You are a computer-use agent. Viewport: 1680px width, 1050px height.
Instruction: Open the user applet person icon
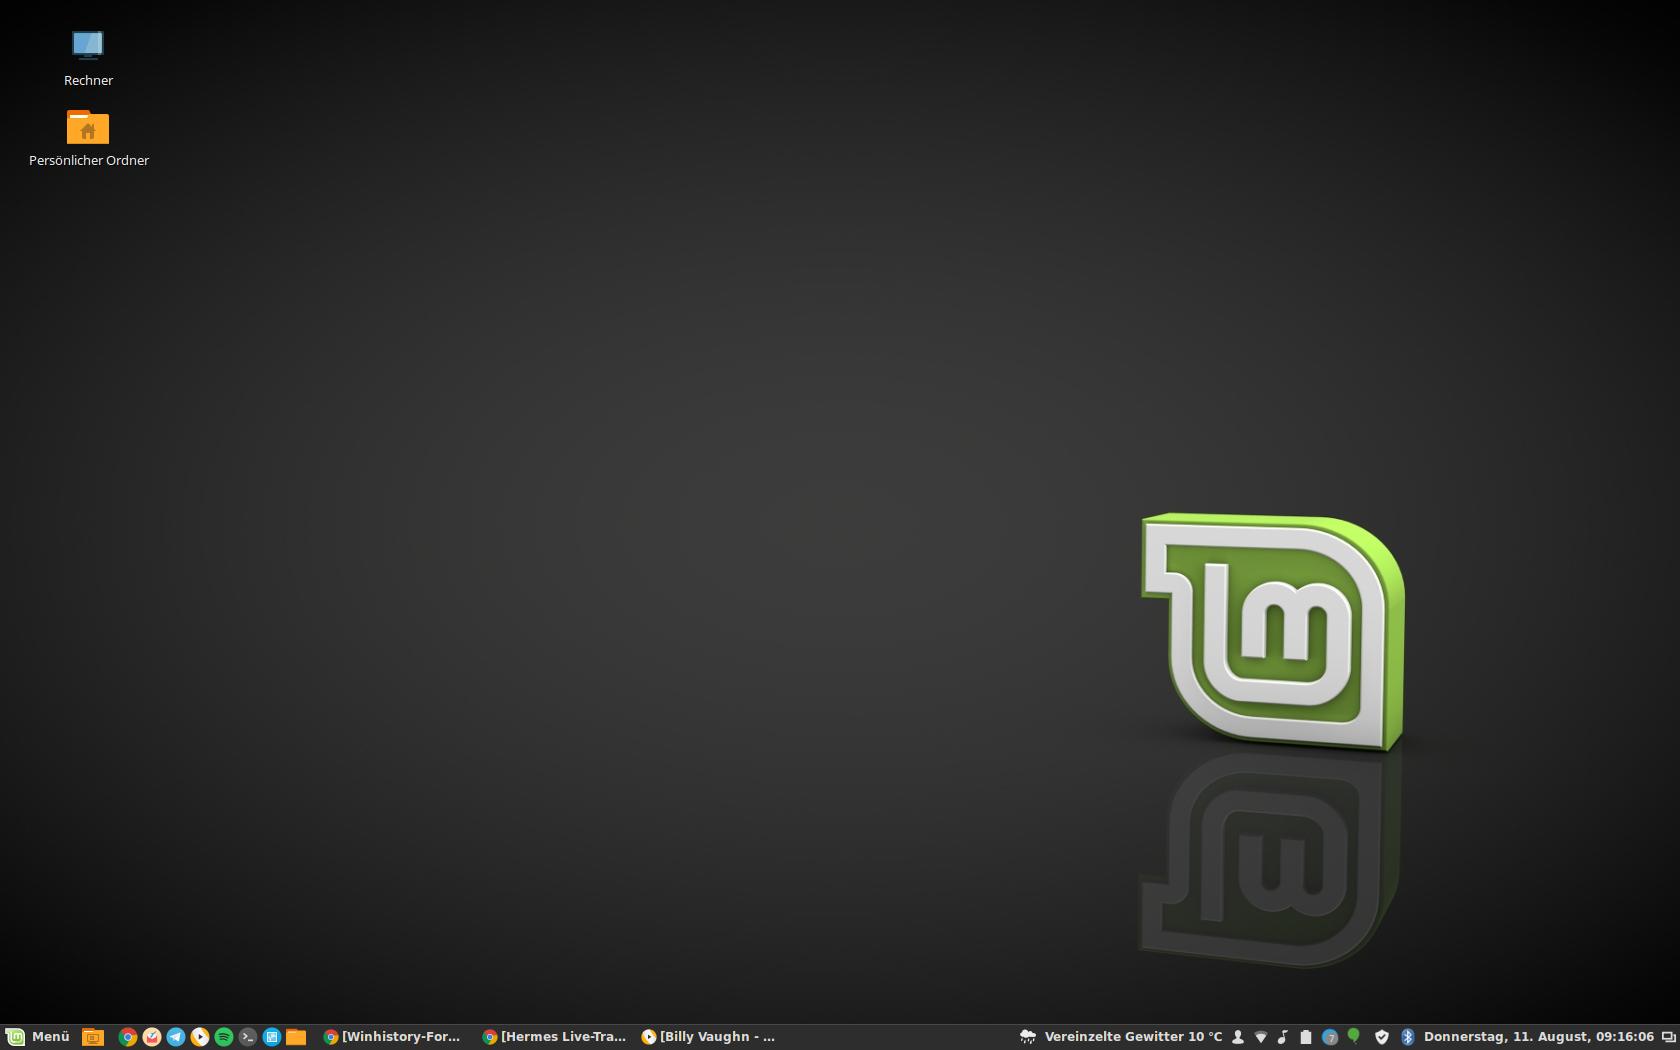click(1238, 1037)
